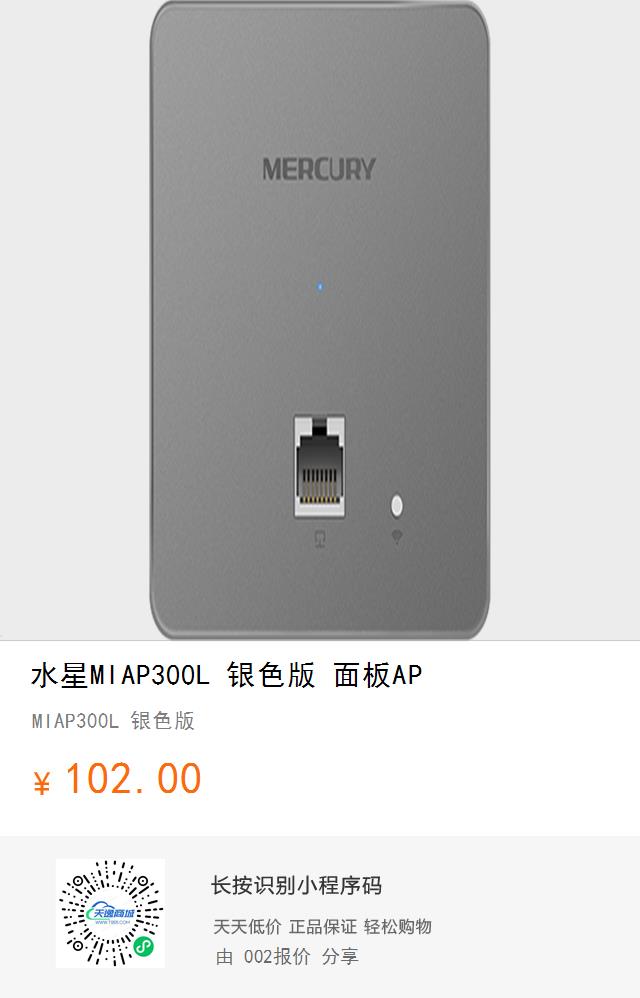This screenshot has width=640, height=998.
Task: Click the blue LED indicator light
Action: click(320, 286)
